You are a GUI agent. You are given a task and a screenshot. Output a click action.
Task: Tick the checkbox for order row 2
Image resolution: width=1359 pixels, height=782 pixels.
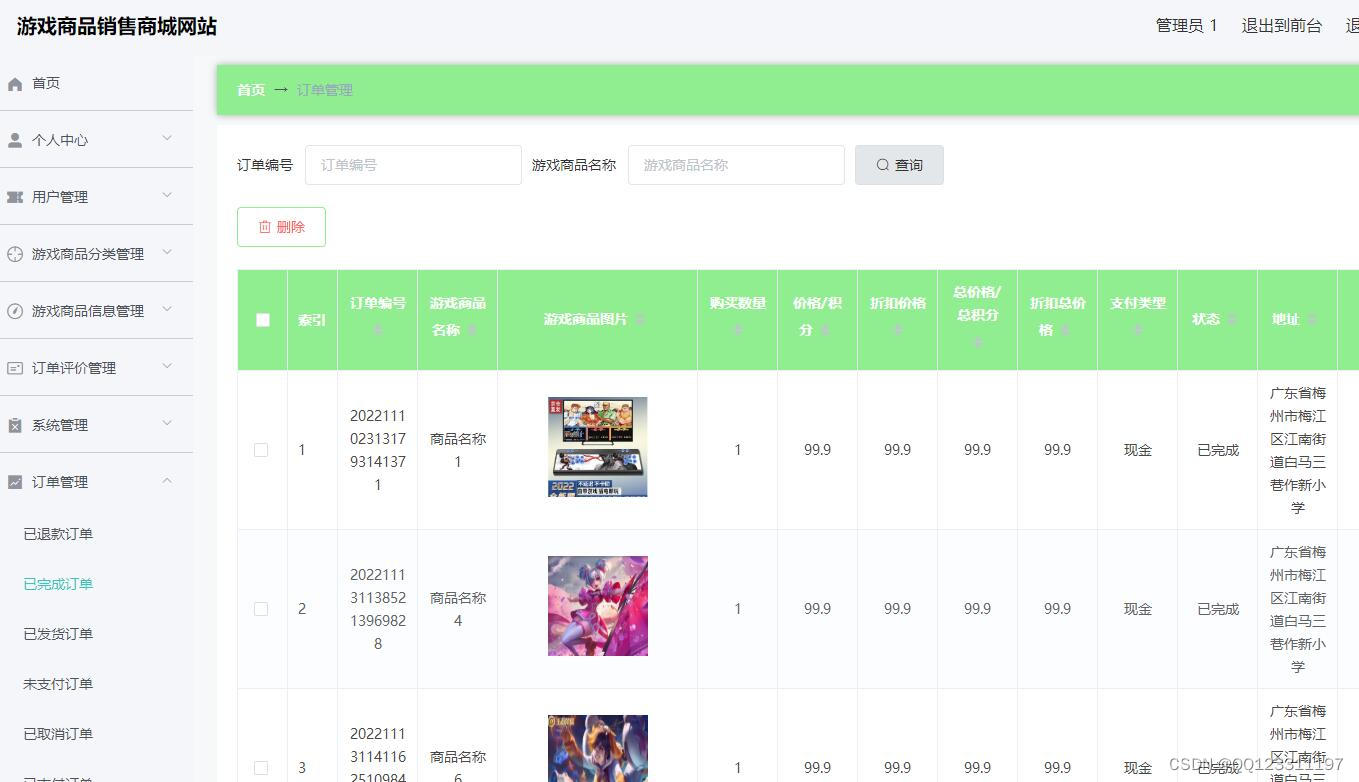coord(261,609)
